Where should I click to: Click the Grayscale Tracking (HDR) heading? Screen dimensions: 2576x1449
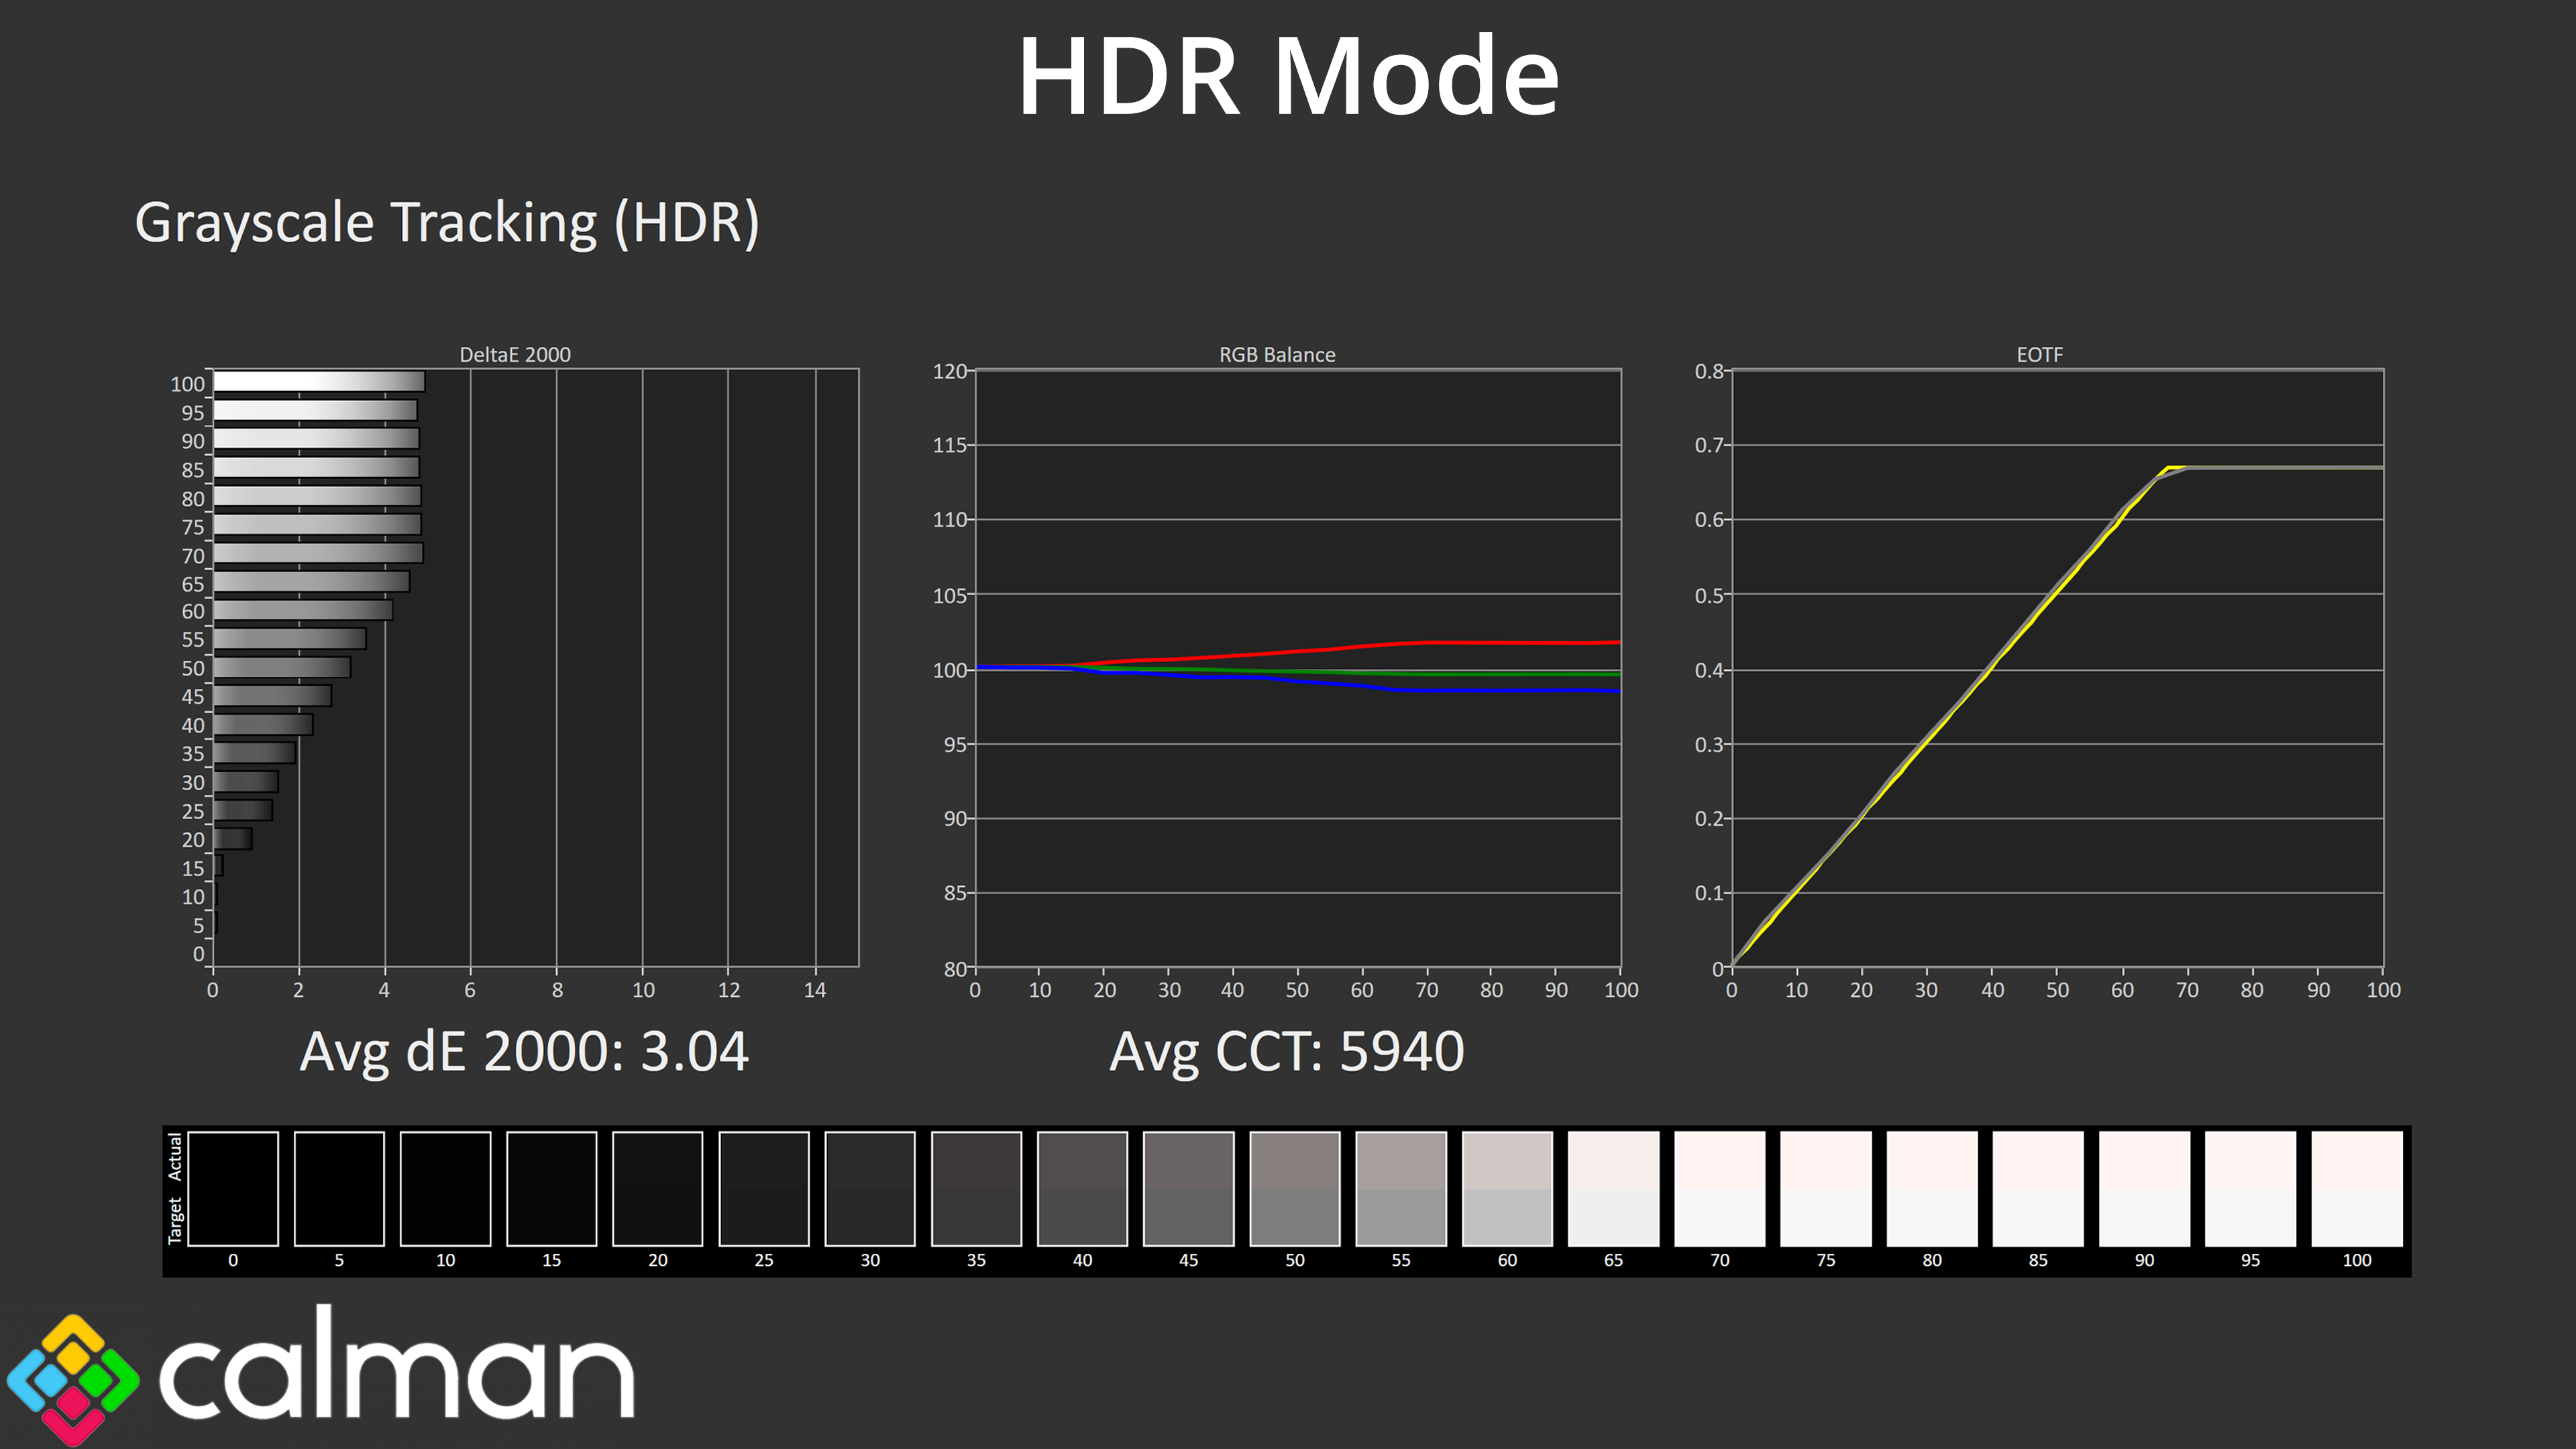click(x=447, y=222)
